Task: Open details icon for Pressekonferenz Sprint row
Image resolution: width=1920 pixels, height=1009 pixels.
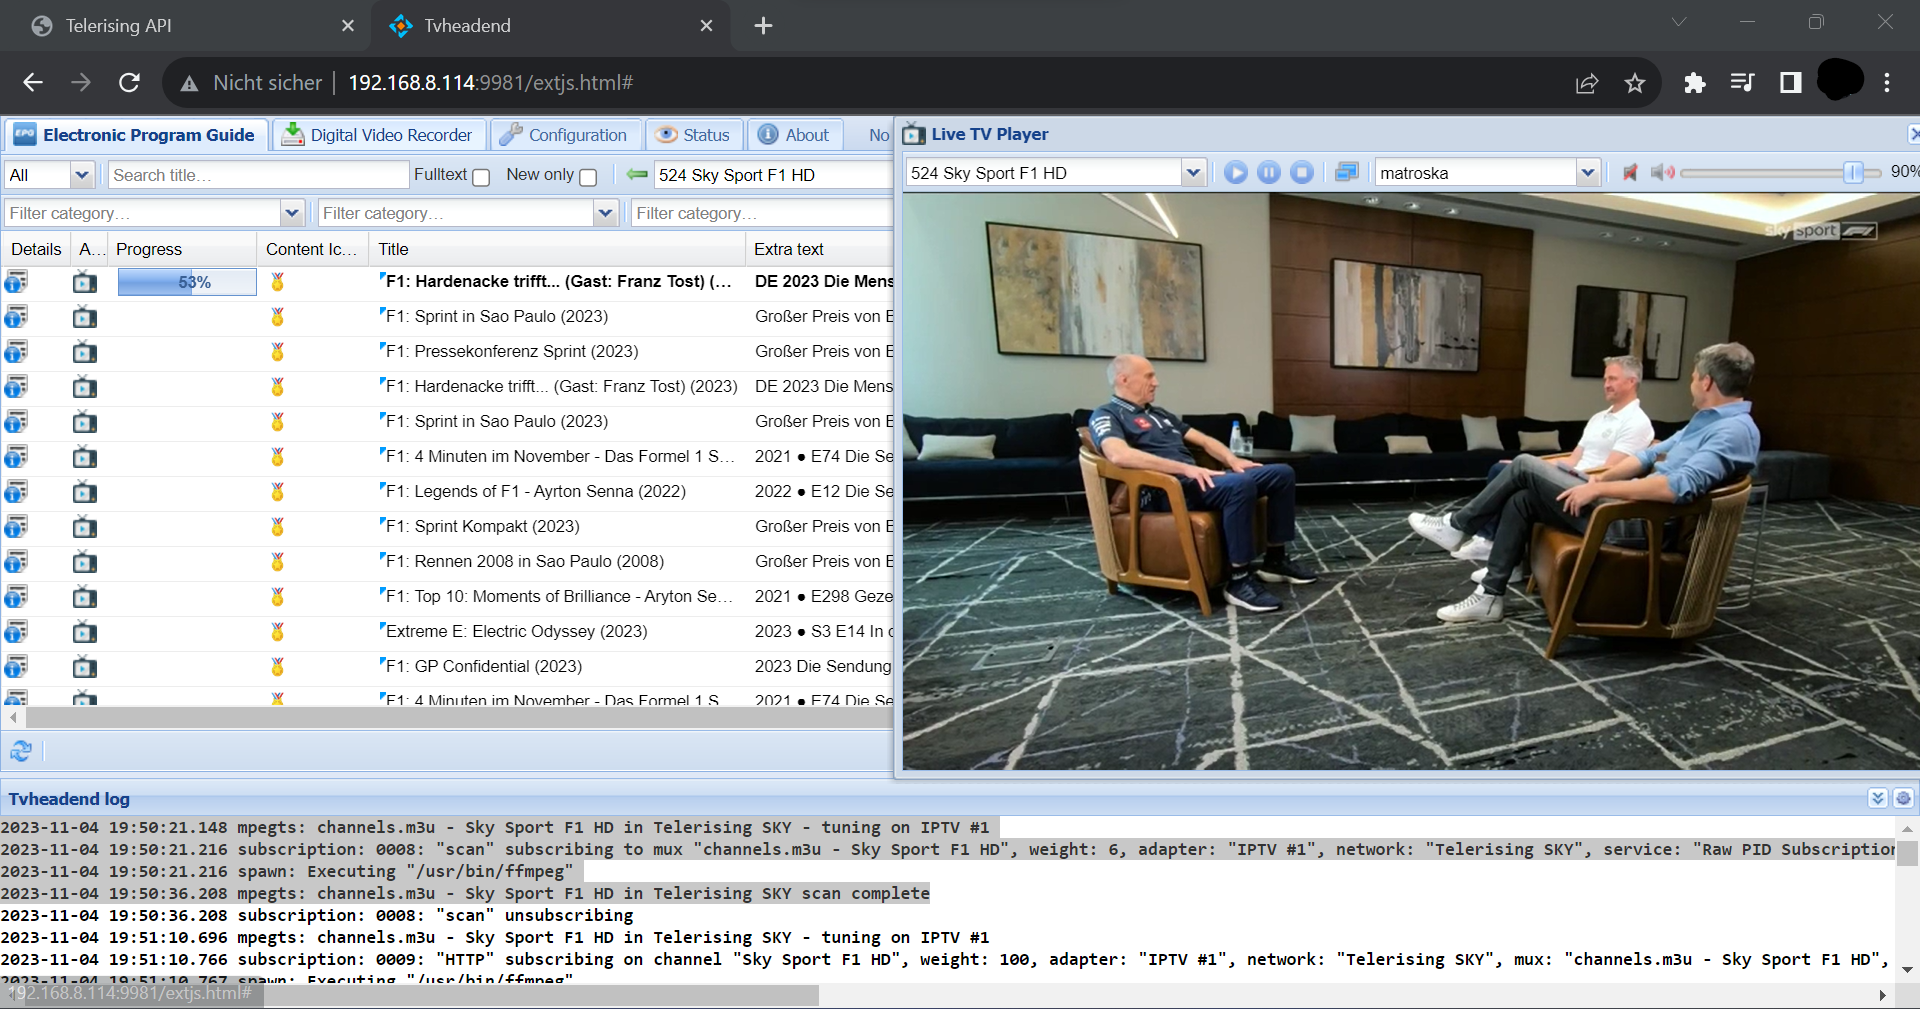Action: [x=16, y=352]
